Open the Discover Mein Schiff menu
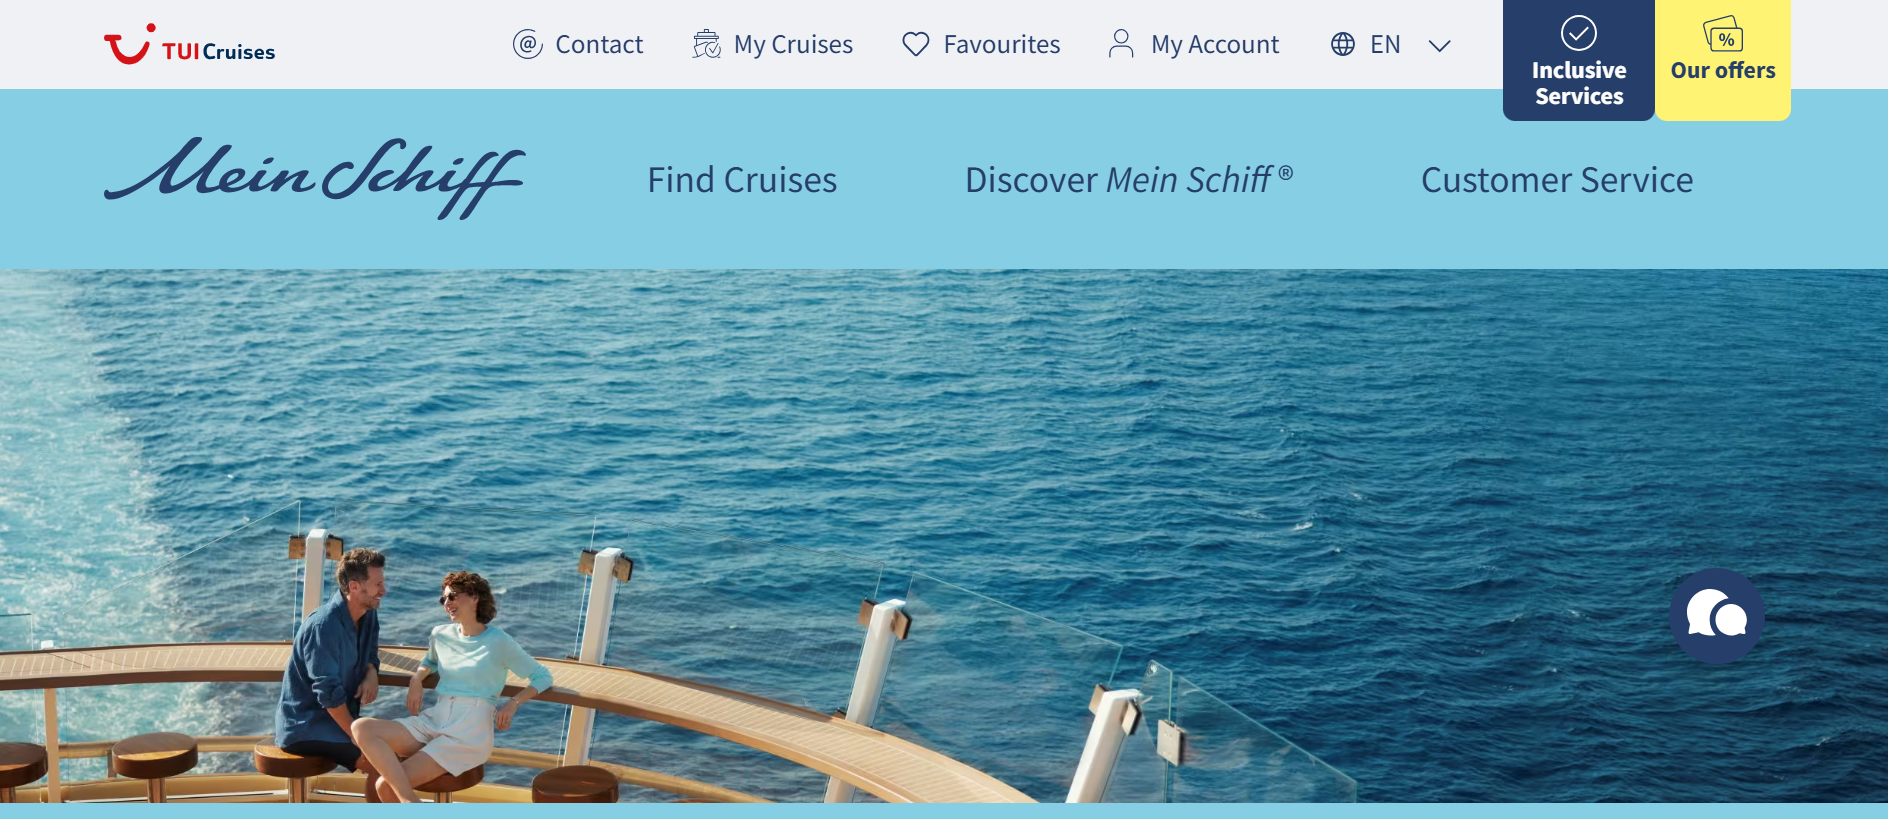 pos(1129,180)
